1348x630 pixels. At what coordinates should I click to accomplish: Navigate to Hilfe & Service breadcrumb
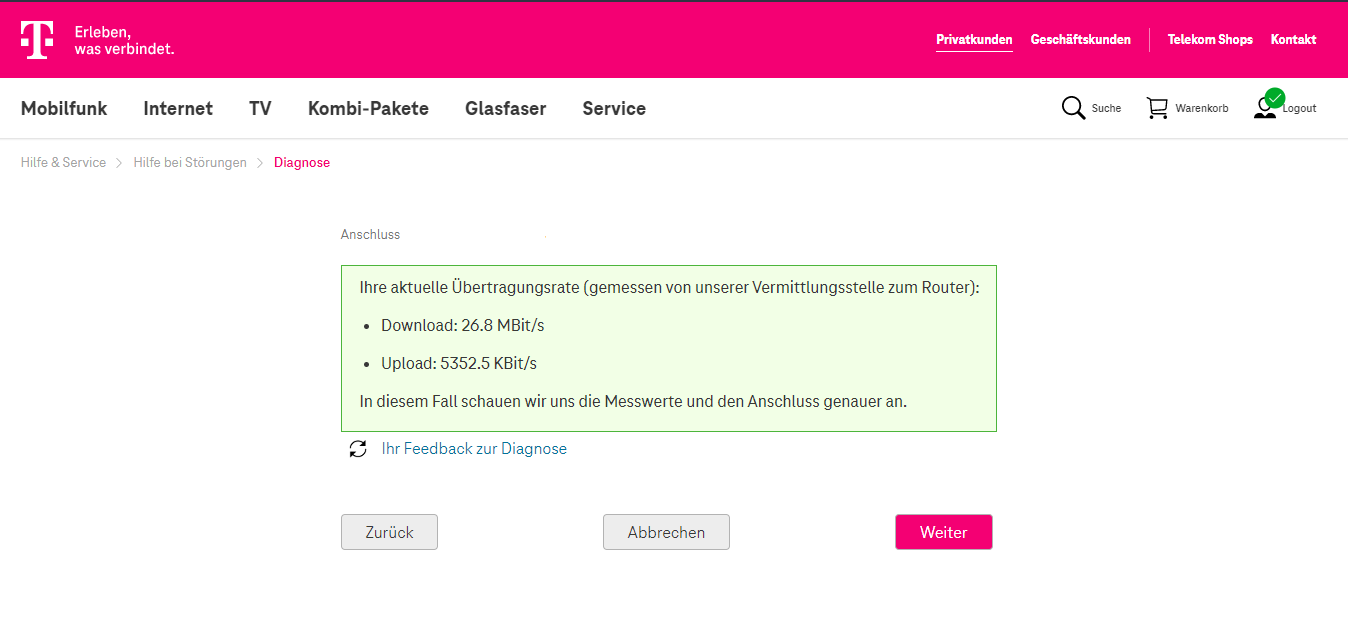coord(63,163)
